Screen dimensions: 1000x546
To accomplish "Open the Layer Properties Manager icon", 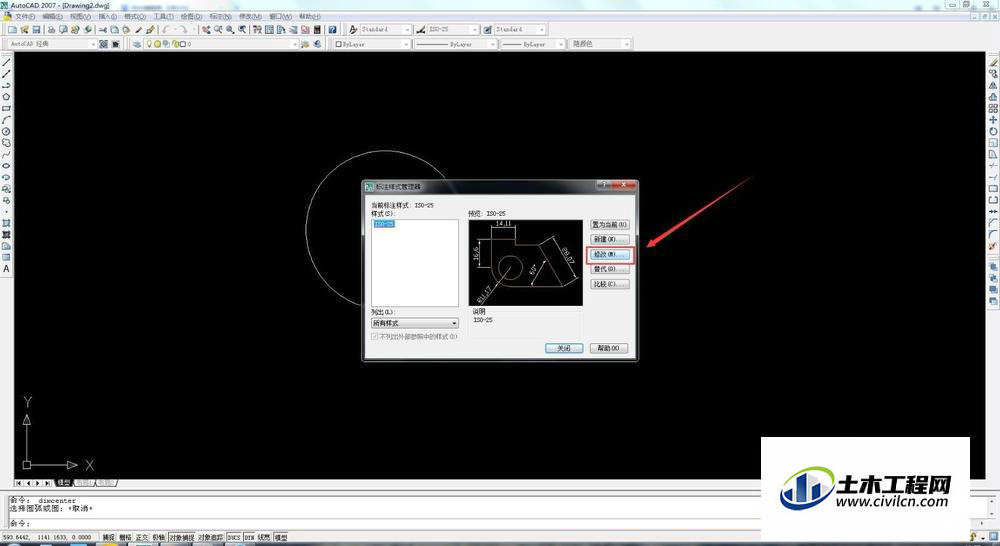I will point(136,44).
